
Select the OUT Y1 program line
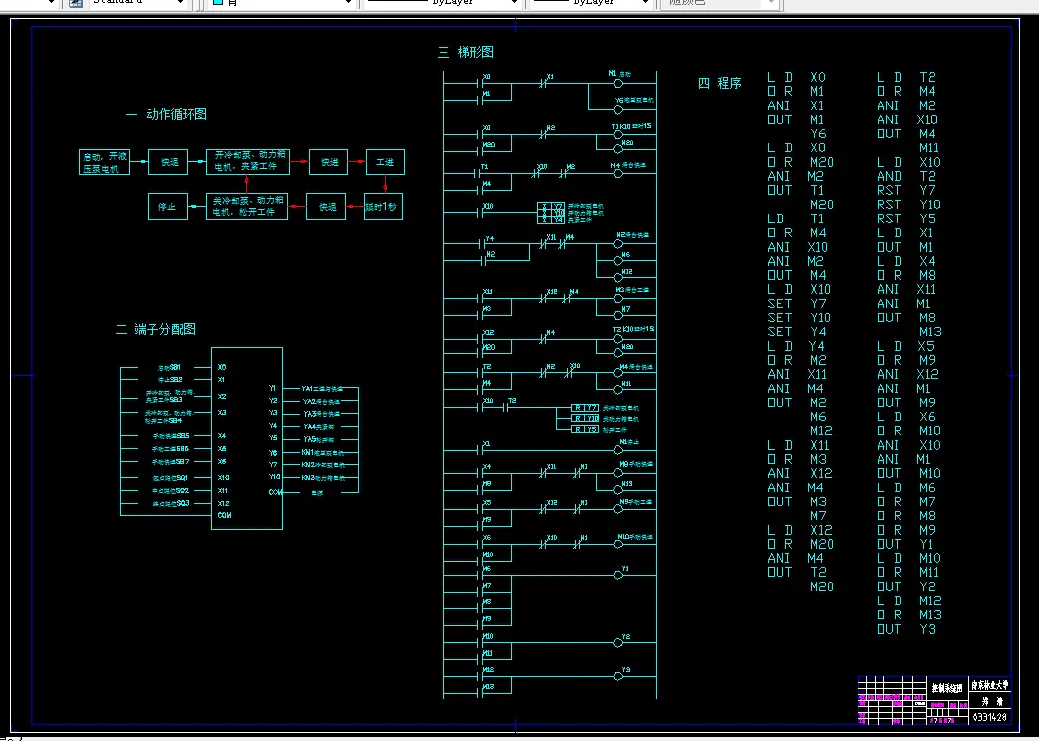tap(905, 544)
